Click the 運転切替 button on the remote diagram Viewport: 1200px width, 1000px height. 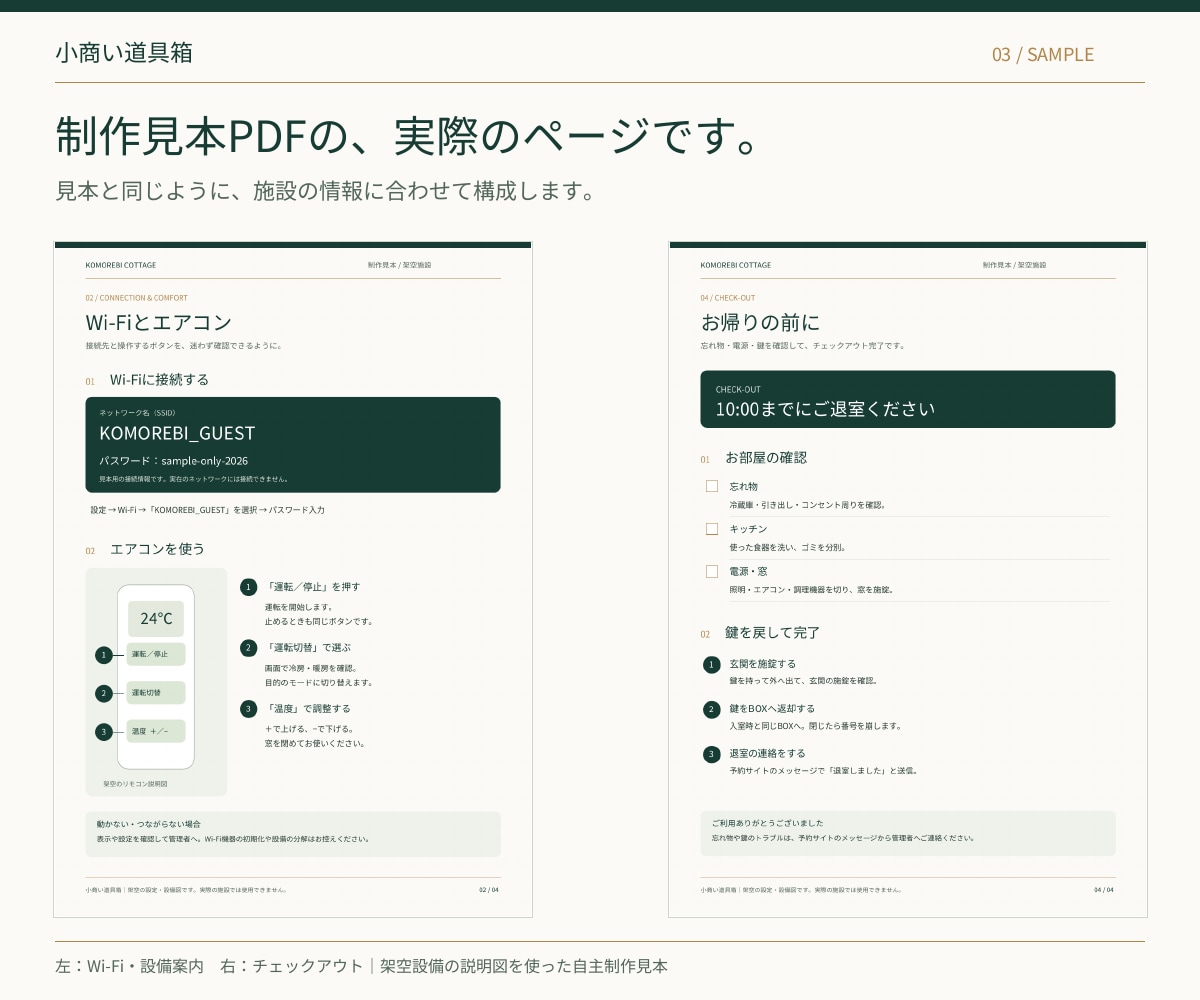pos(156,693)
